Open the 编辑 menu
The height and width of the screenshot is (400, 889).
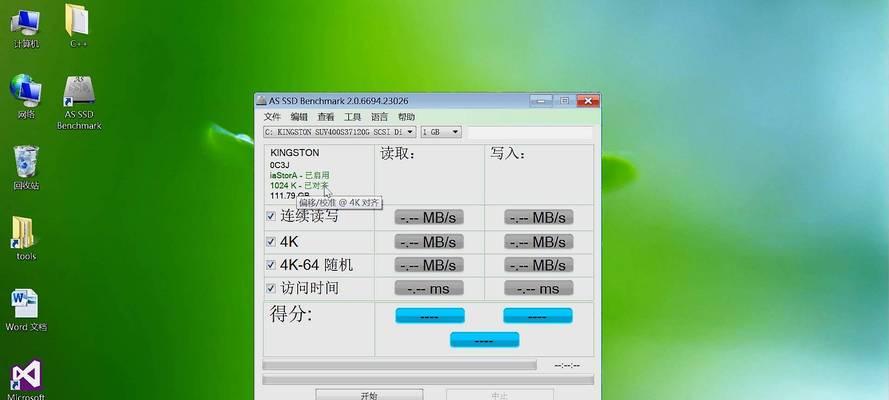tap(299, 117)
